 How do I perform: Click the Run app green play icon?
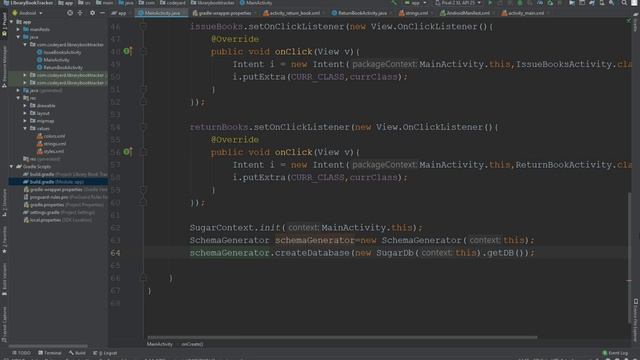tap(490, 3)
